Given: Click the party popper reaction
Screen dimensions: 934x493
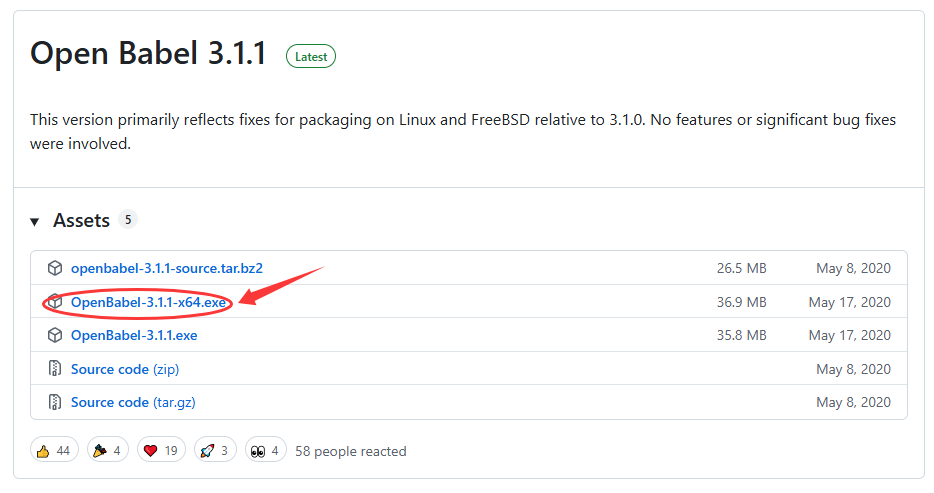Looking at the screenshot, I should coord(108,451).
